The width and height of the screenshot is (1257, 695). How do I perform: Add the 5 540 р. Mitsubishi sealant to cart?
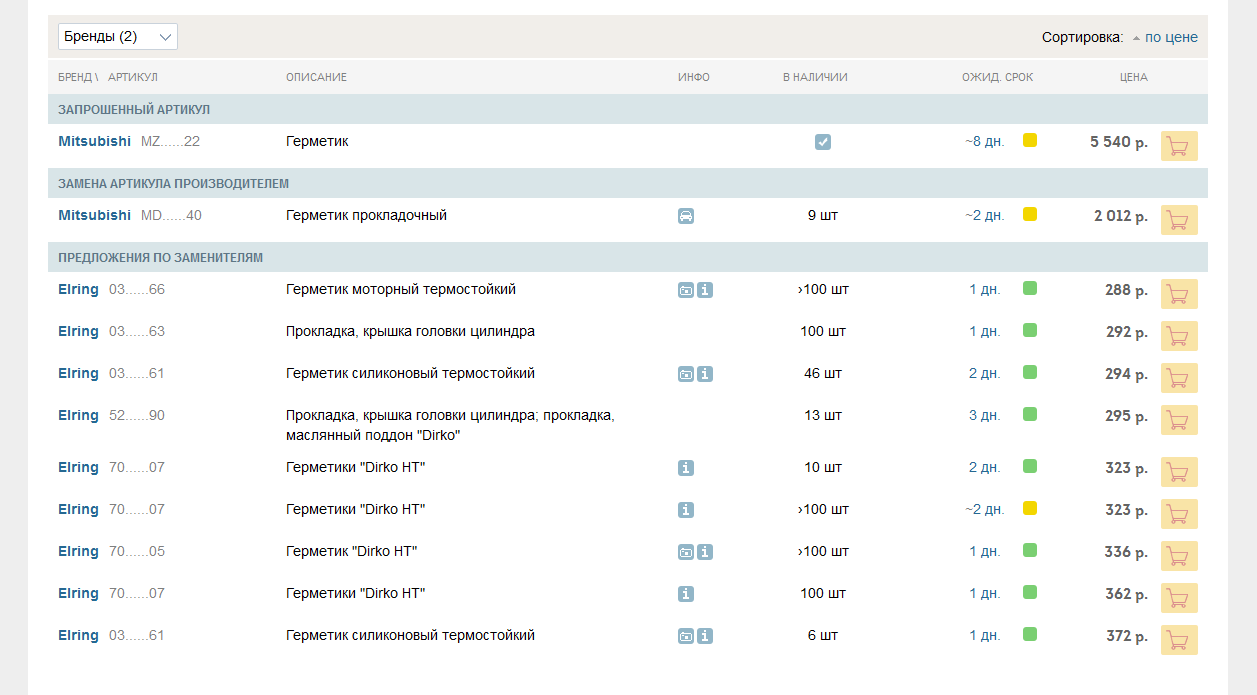[1179, 146]
